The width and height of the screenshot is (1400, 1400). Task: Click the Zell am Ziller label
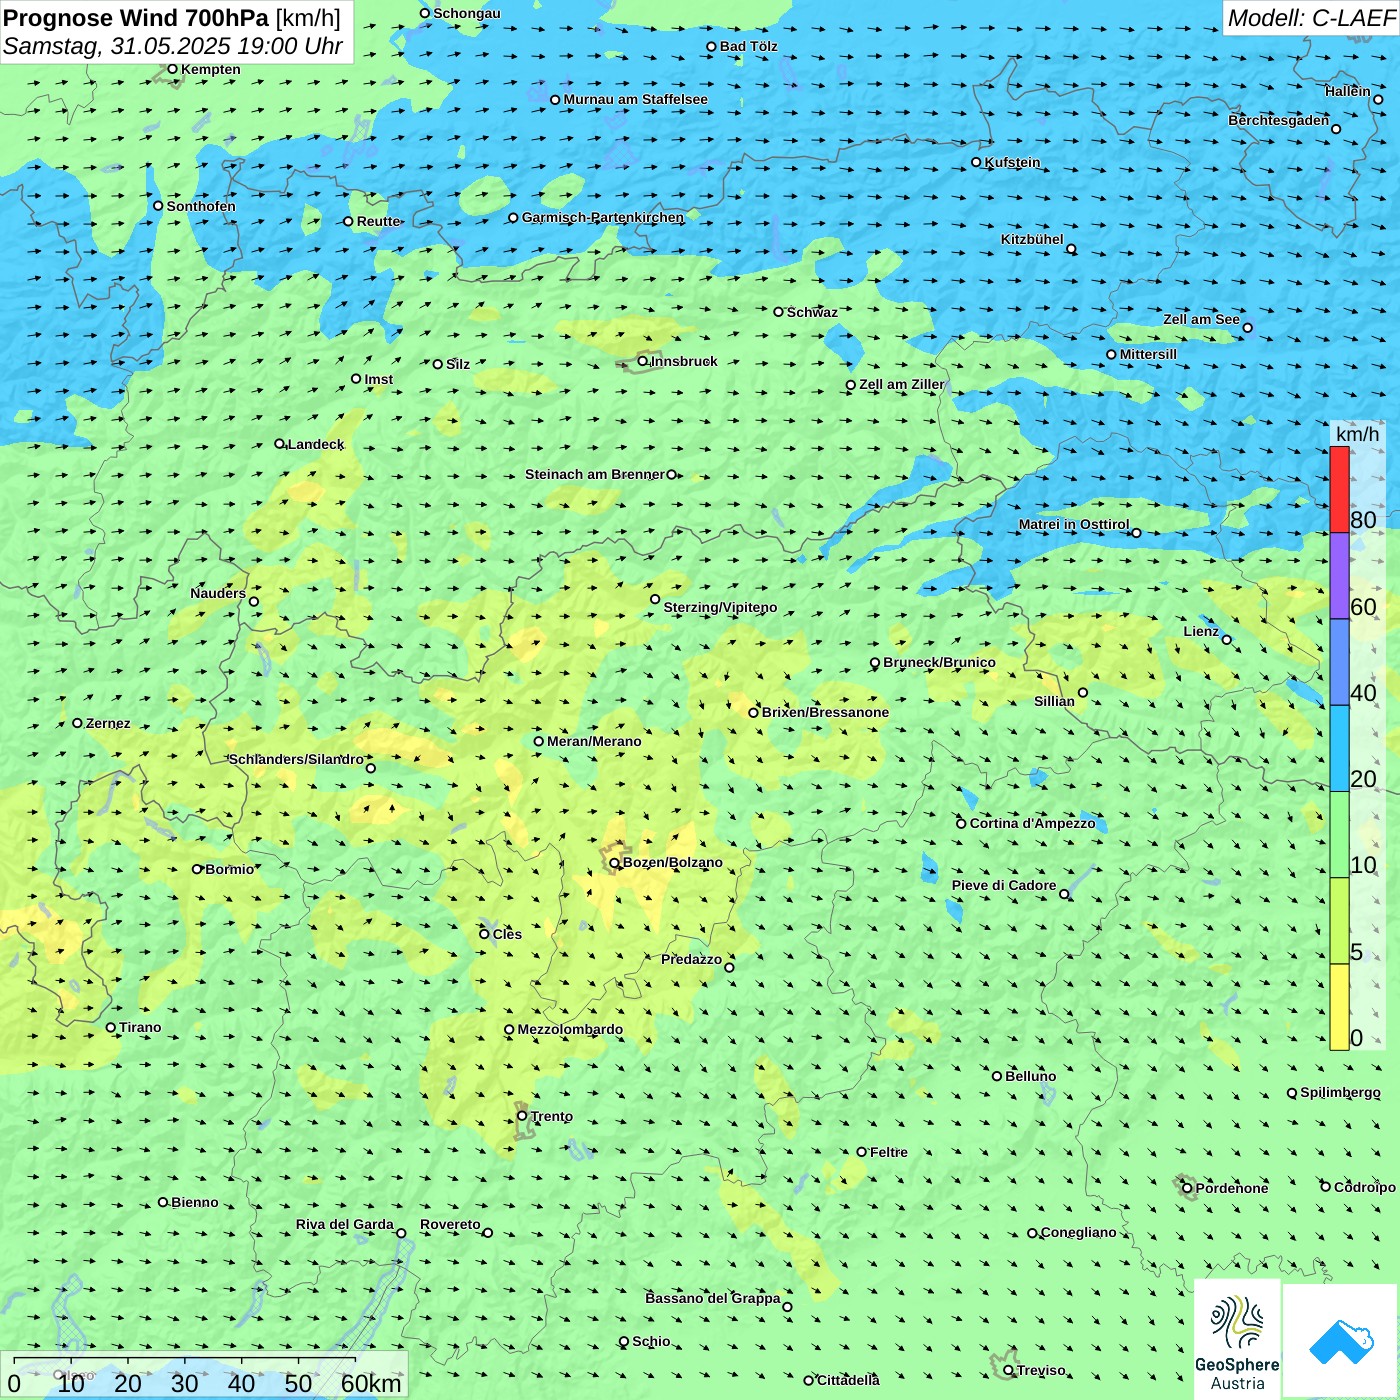click(902, 384)
